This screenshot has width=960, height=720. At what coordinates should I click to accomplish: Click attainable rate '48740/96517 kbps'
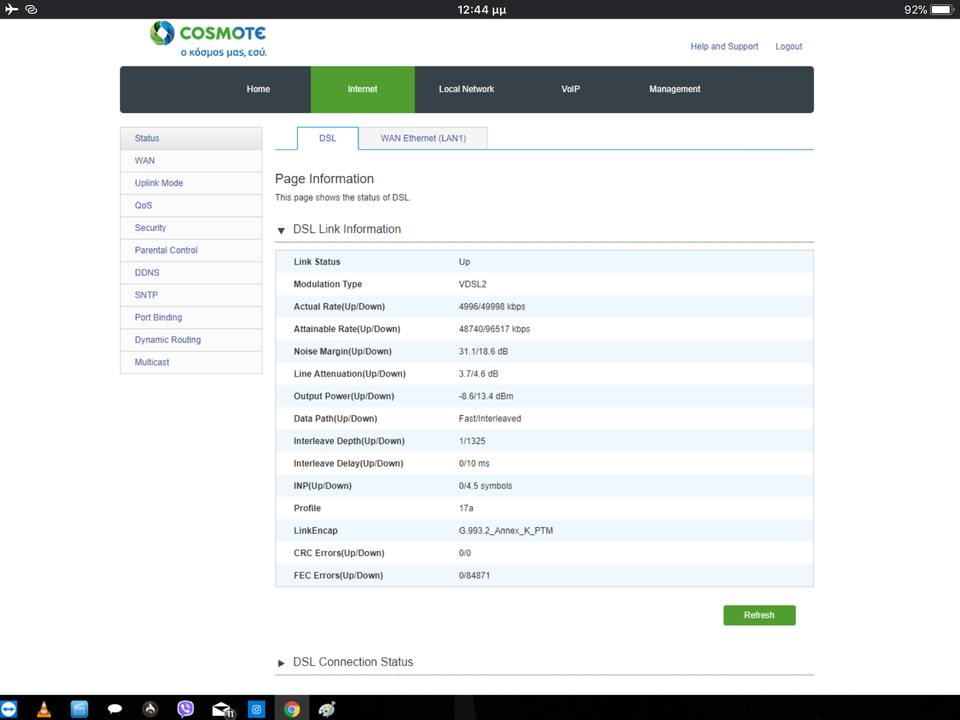pyautogui.click(x=494, y=329)
